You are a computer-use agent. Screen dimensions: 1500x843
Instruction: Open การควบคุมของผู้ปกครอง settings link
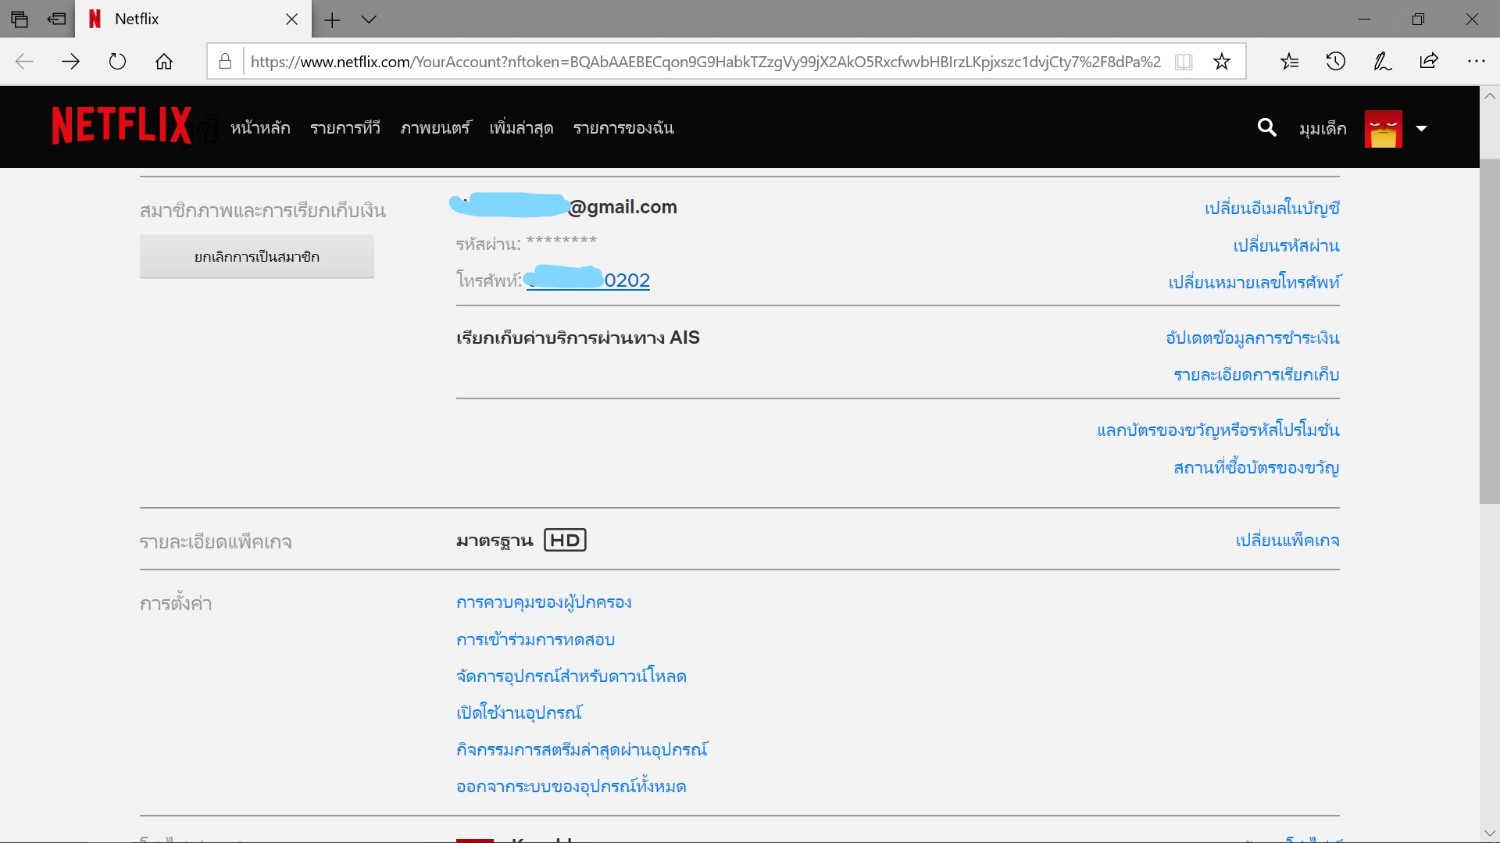point(544,602)
